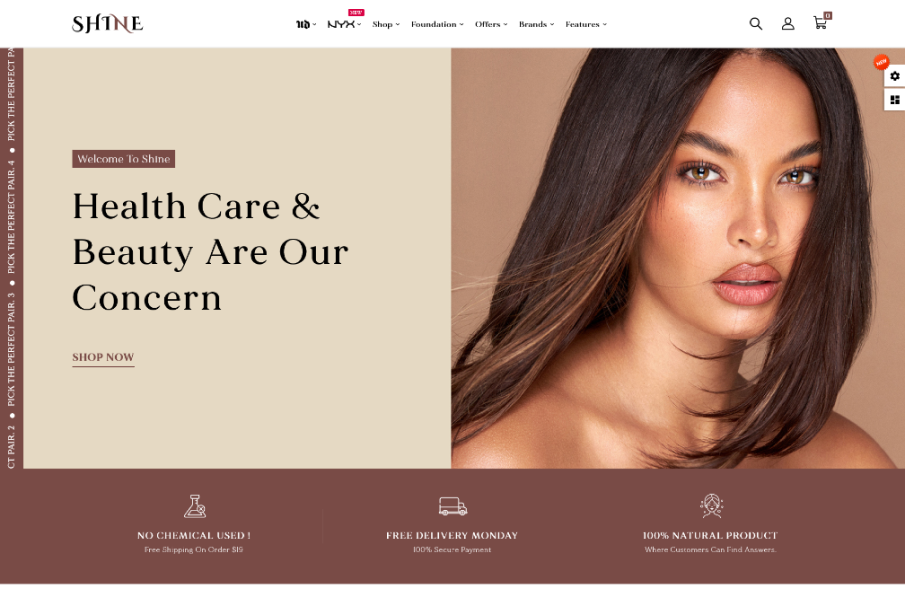Screen dimensions: 905x600
Task: Click the Welcome To Shine badge
Action: point(124,159)
